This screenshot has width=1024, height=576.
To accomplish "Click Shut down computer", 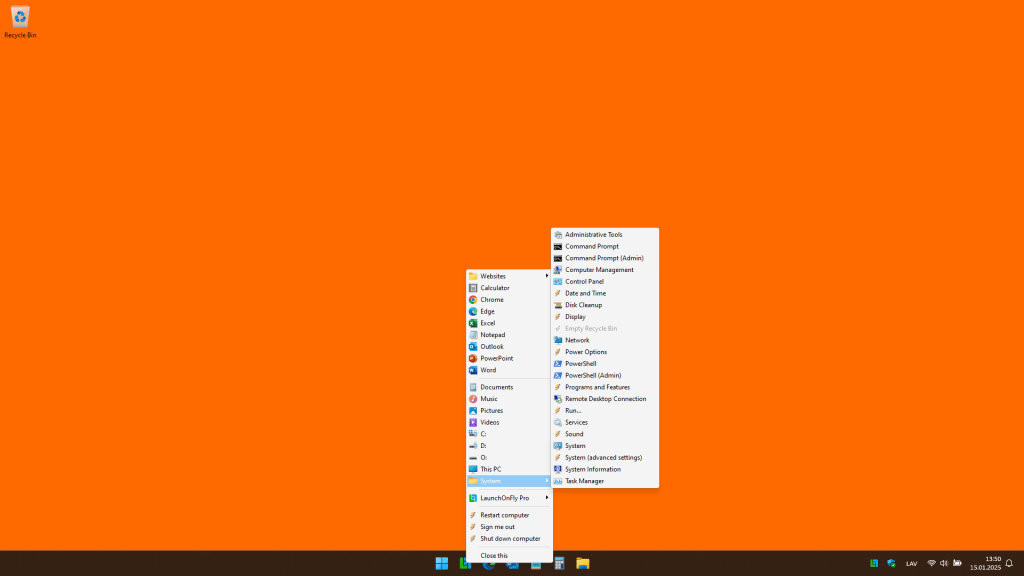I will (509, 539).
